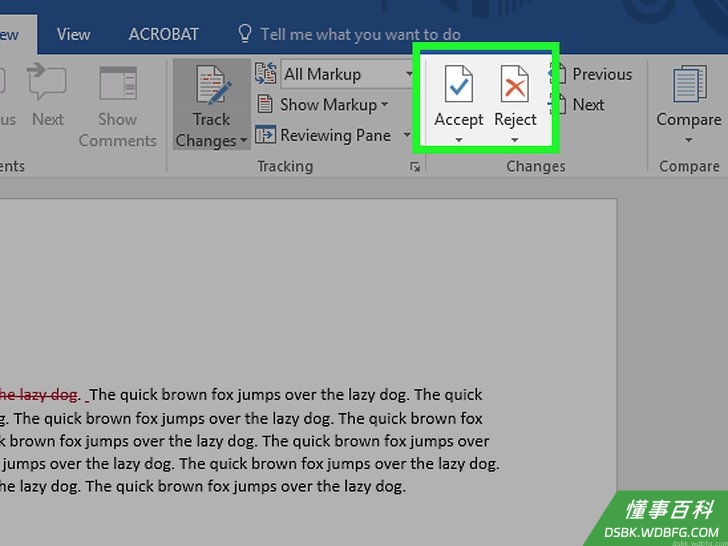Viewport: 728px width, 546px height.
Task: Click the Compare documents icon
Action: tap(690, 84)
